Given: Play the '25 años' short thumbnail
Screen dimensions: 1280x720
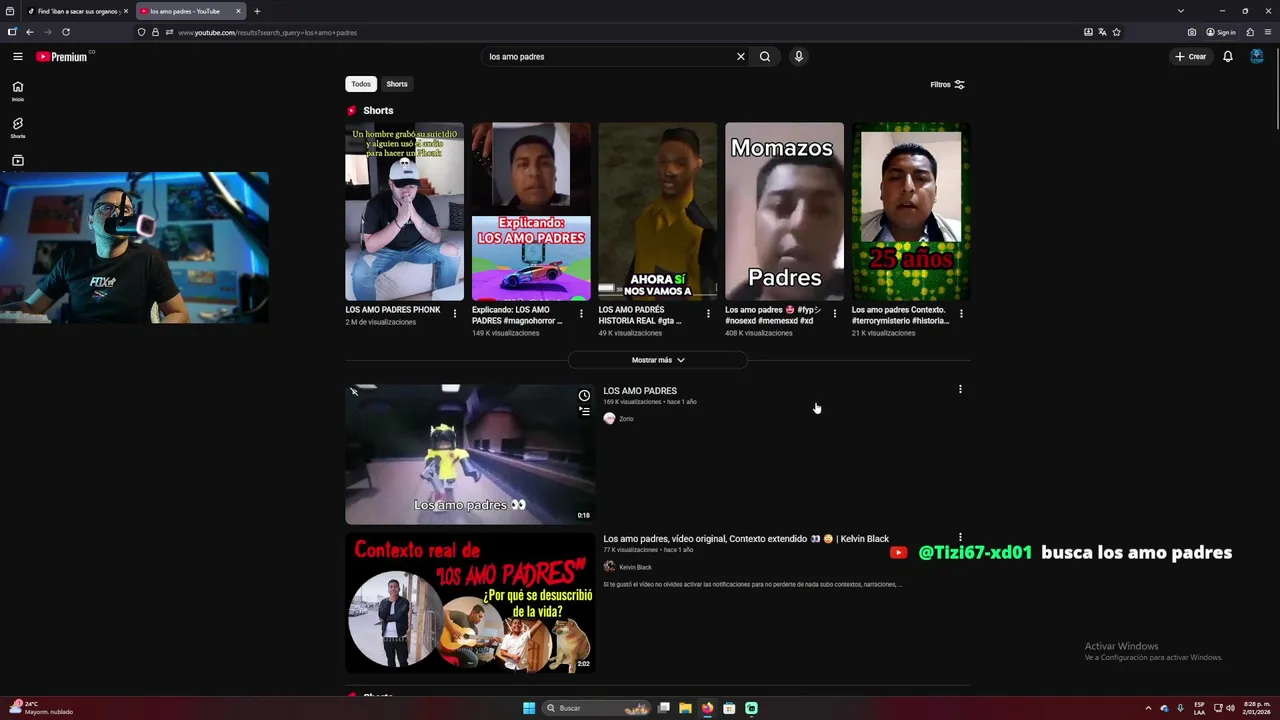Looking at the screenshot, I should tap(911, 211).
